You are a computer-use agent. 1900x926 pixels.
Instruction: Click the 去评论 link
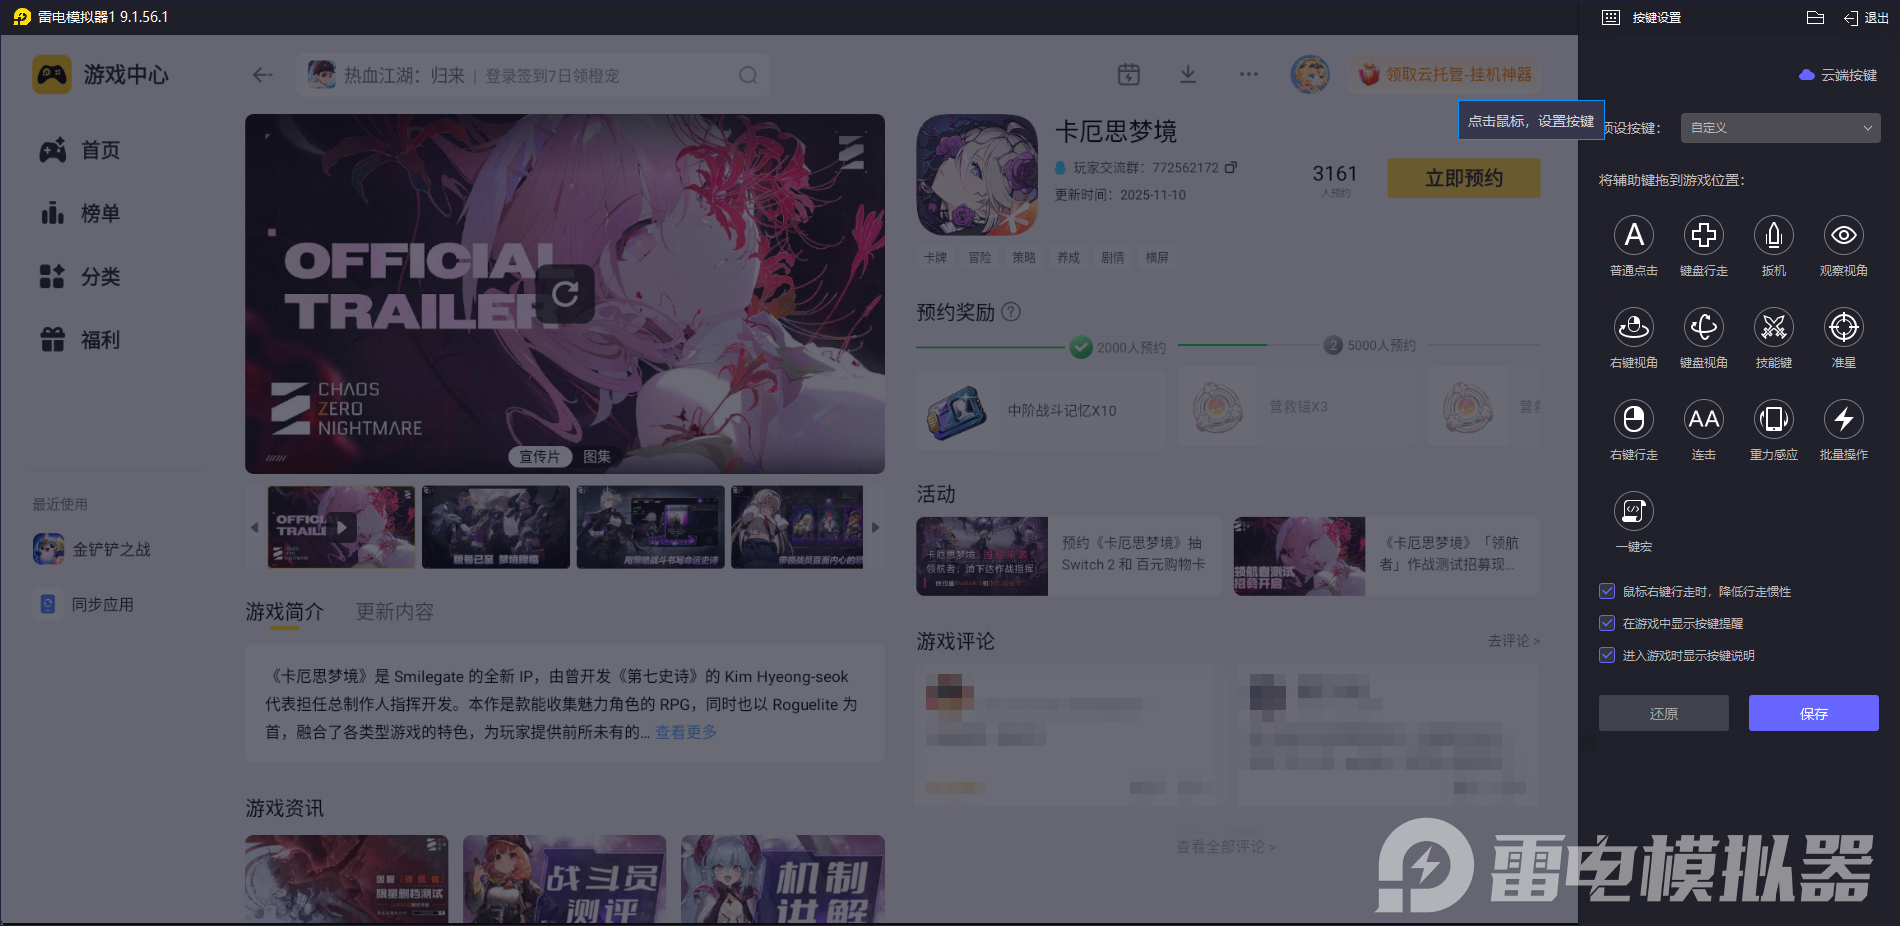point(1514,641)
